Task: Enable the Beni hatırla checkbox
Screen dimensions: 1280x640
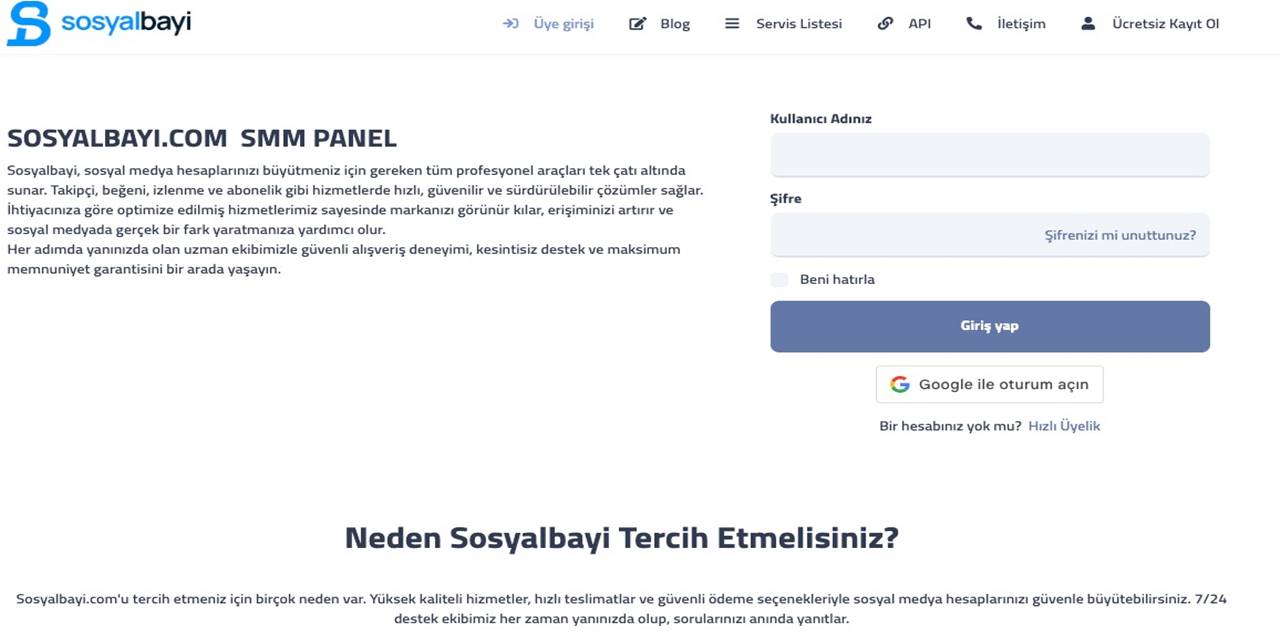Action: (x=779, y=280)
